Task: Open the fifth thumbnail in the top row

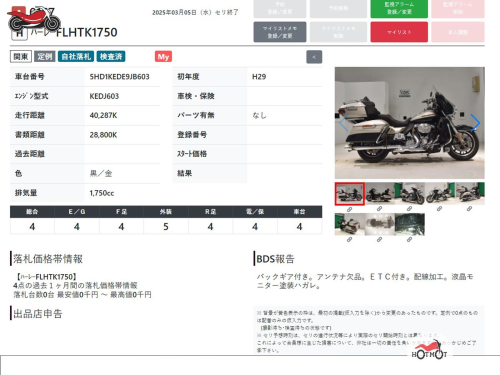Action: 470,194
